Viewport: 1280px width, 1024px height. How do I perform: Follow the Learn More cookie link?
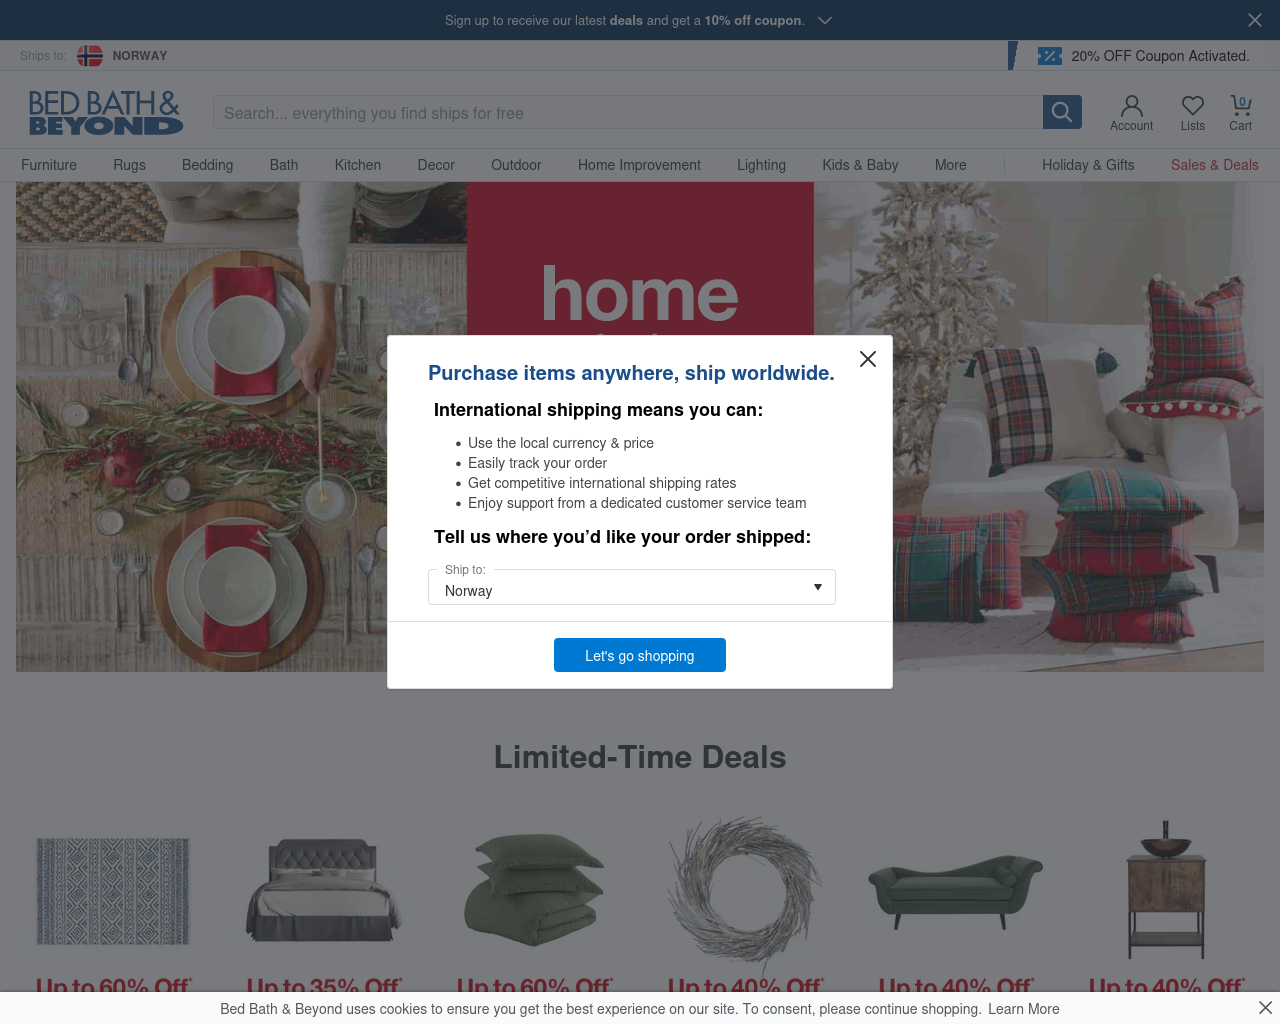pyautogui.click(x=1024, y=1009)
